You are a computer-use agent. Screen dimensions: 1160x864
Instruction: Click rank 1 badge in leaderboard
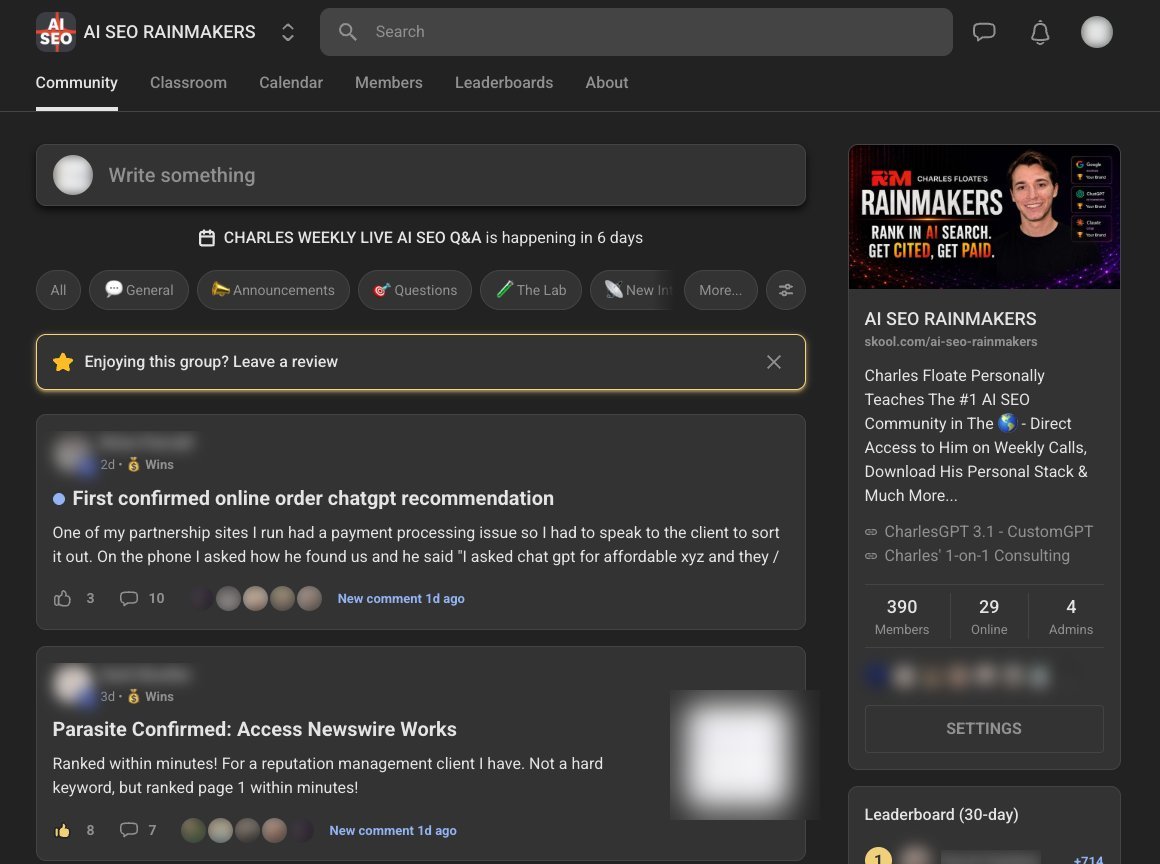pyautogui.click(x=878, y=858)
